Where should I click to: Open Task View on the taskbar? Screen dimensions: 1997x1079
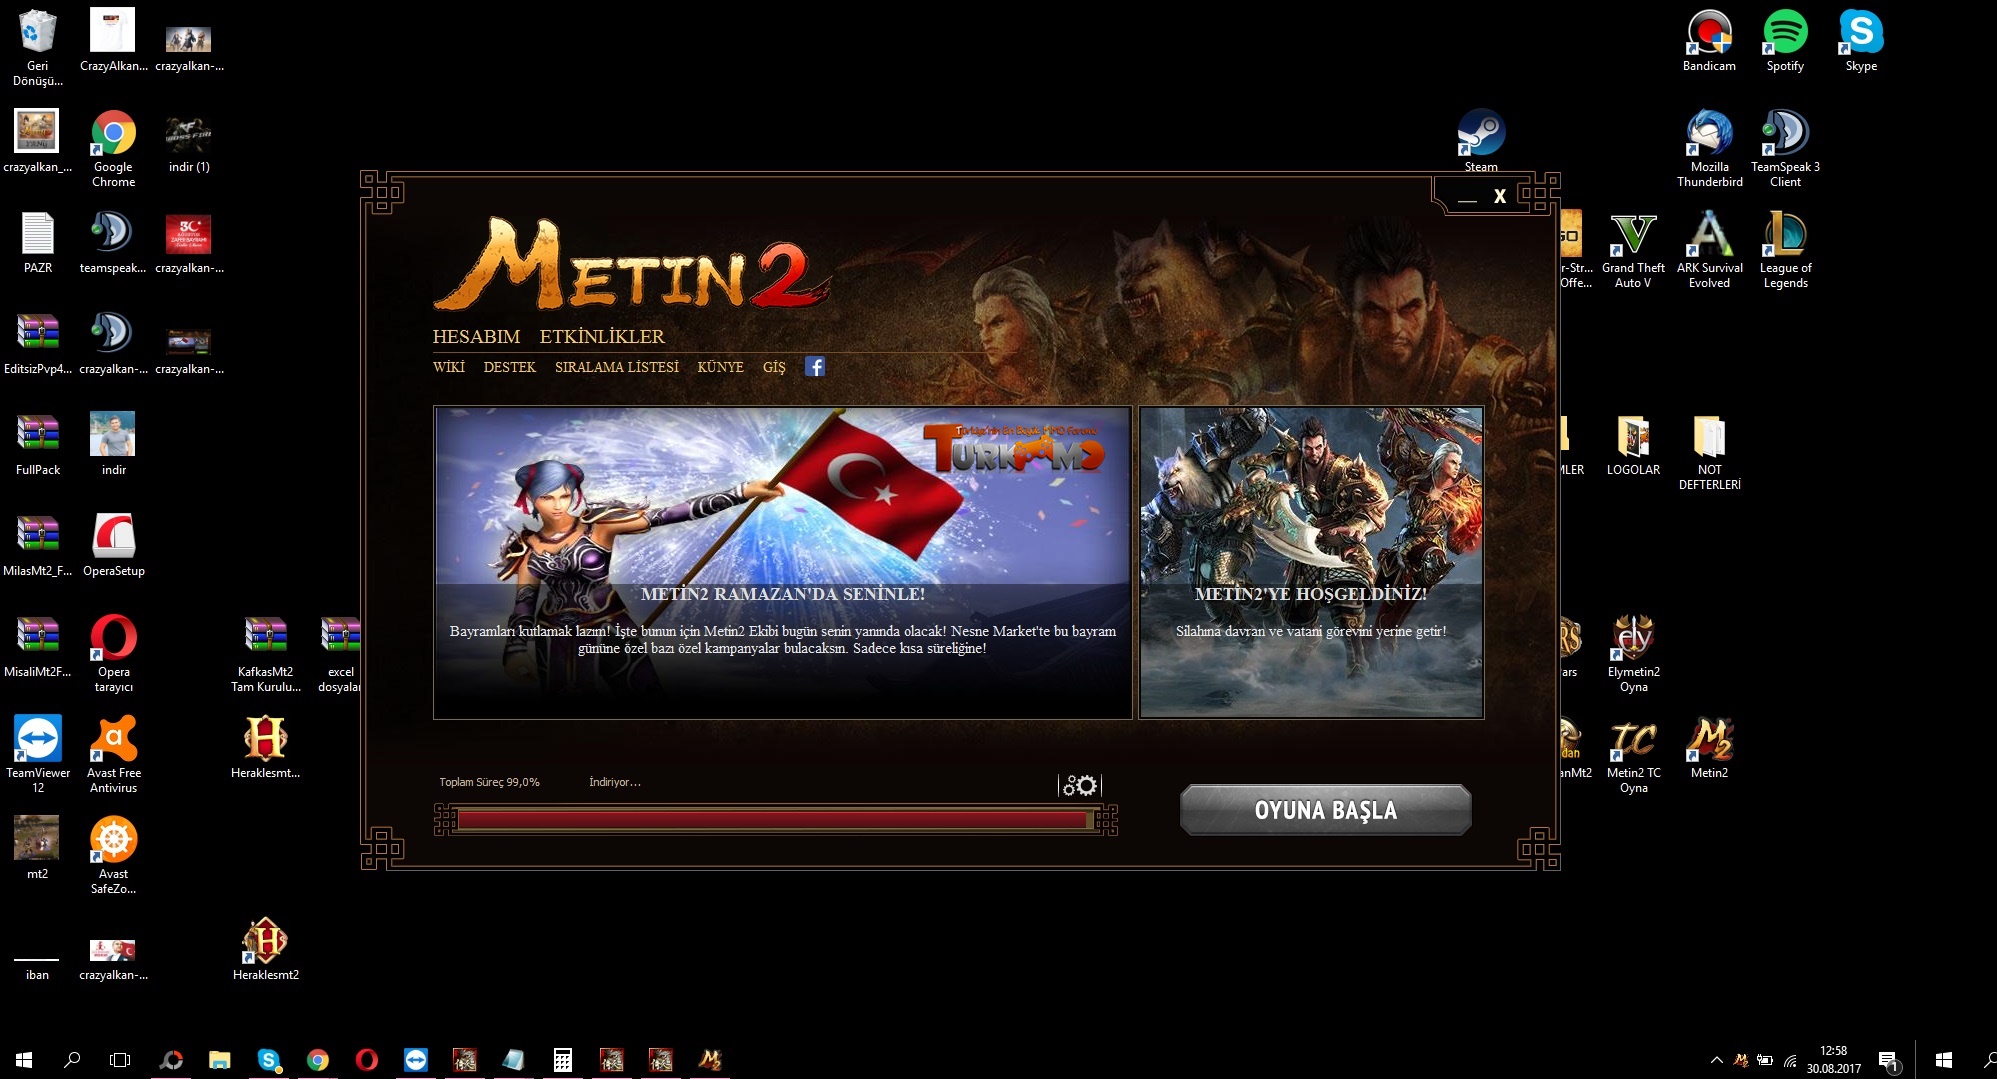120,1060
